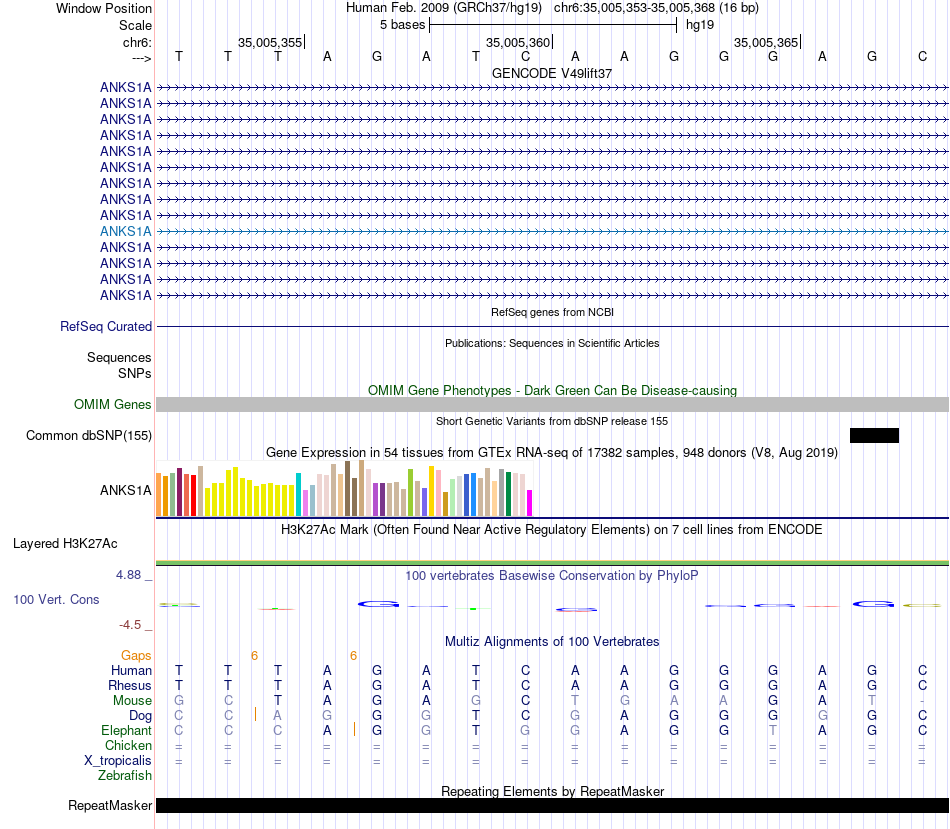Click the cyan bar in the GTEx expression chart
The image size is (950, 829).
point(298,494)
